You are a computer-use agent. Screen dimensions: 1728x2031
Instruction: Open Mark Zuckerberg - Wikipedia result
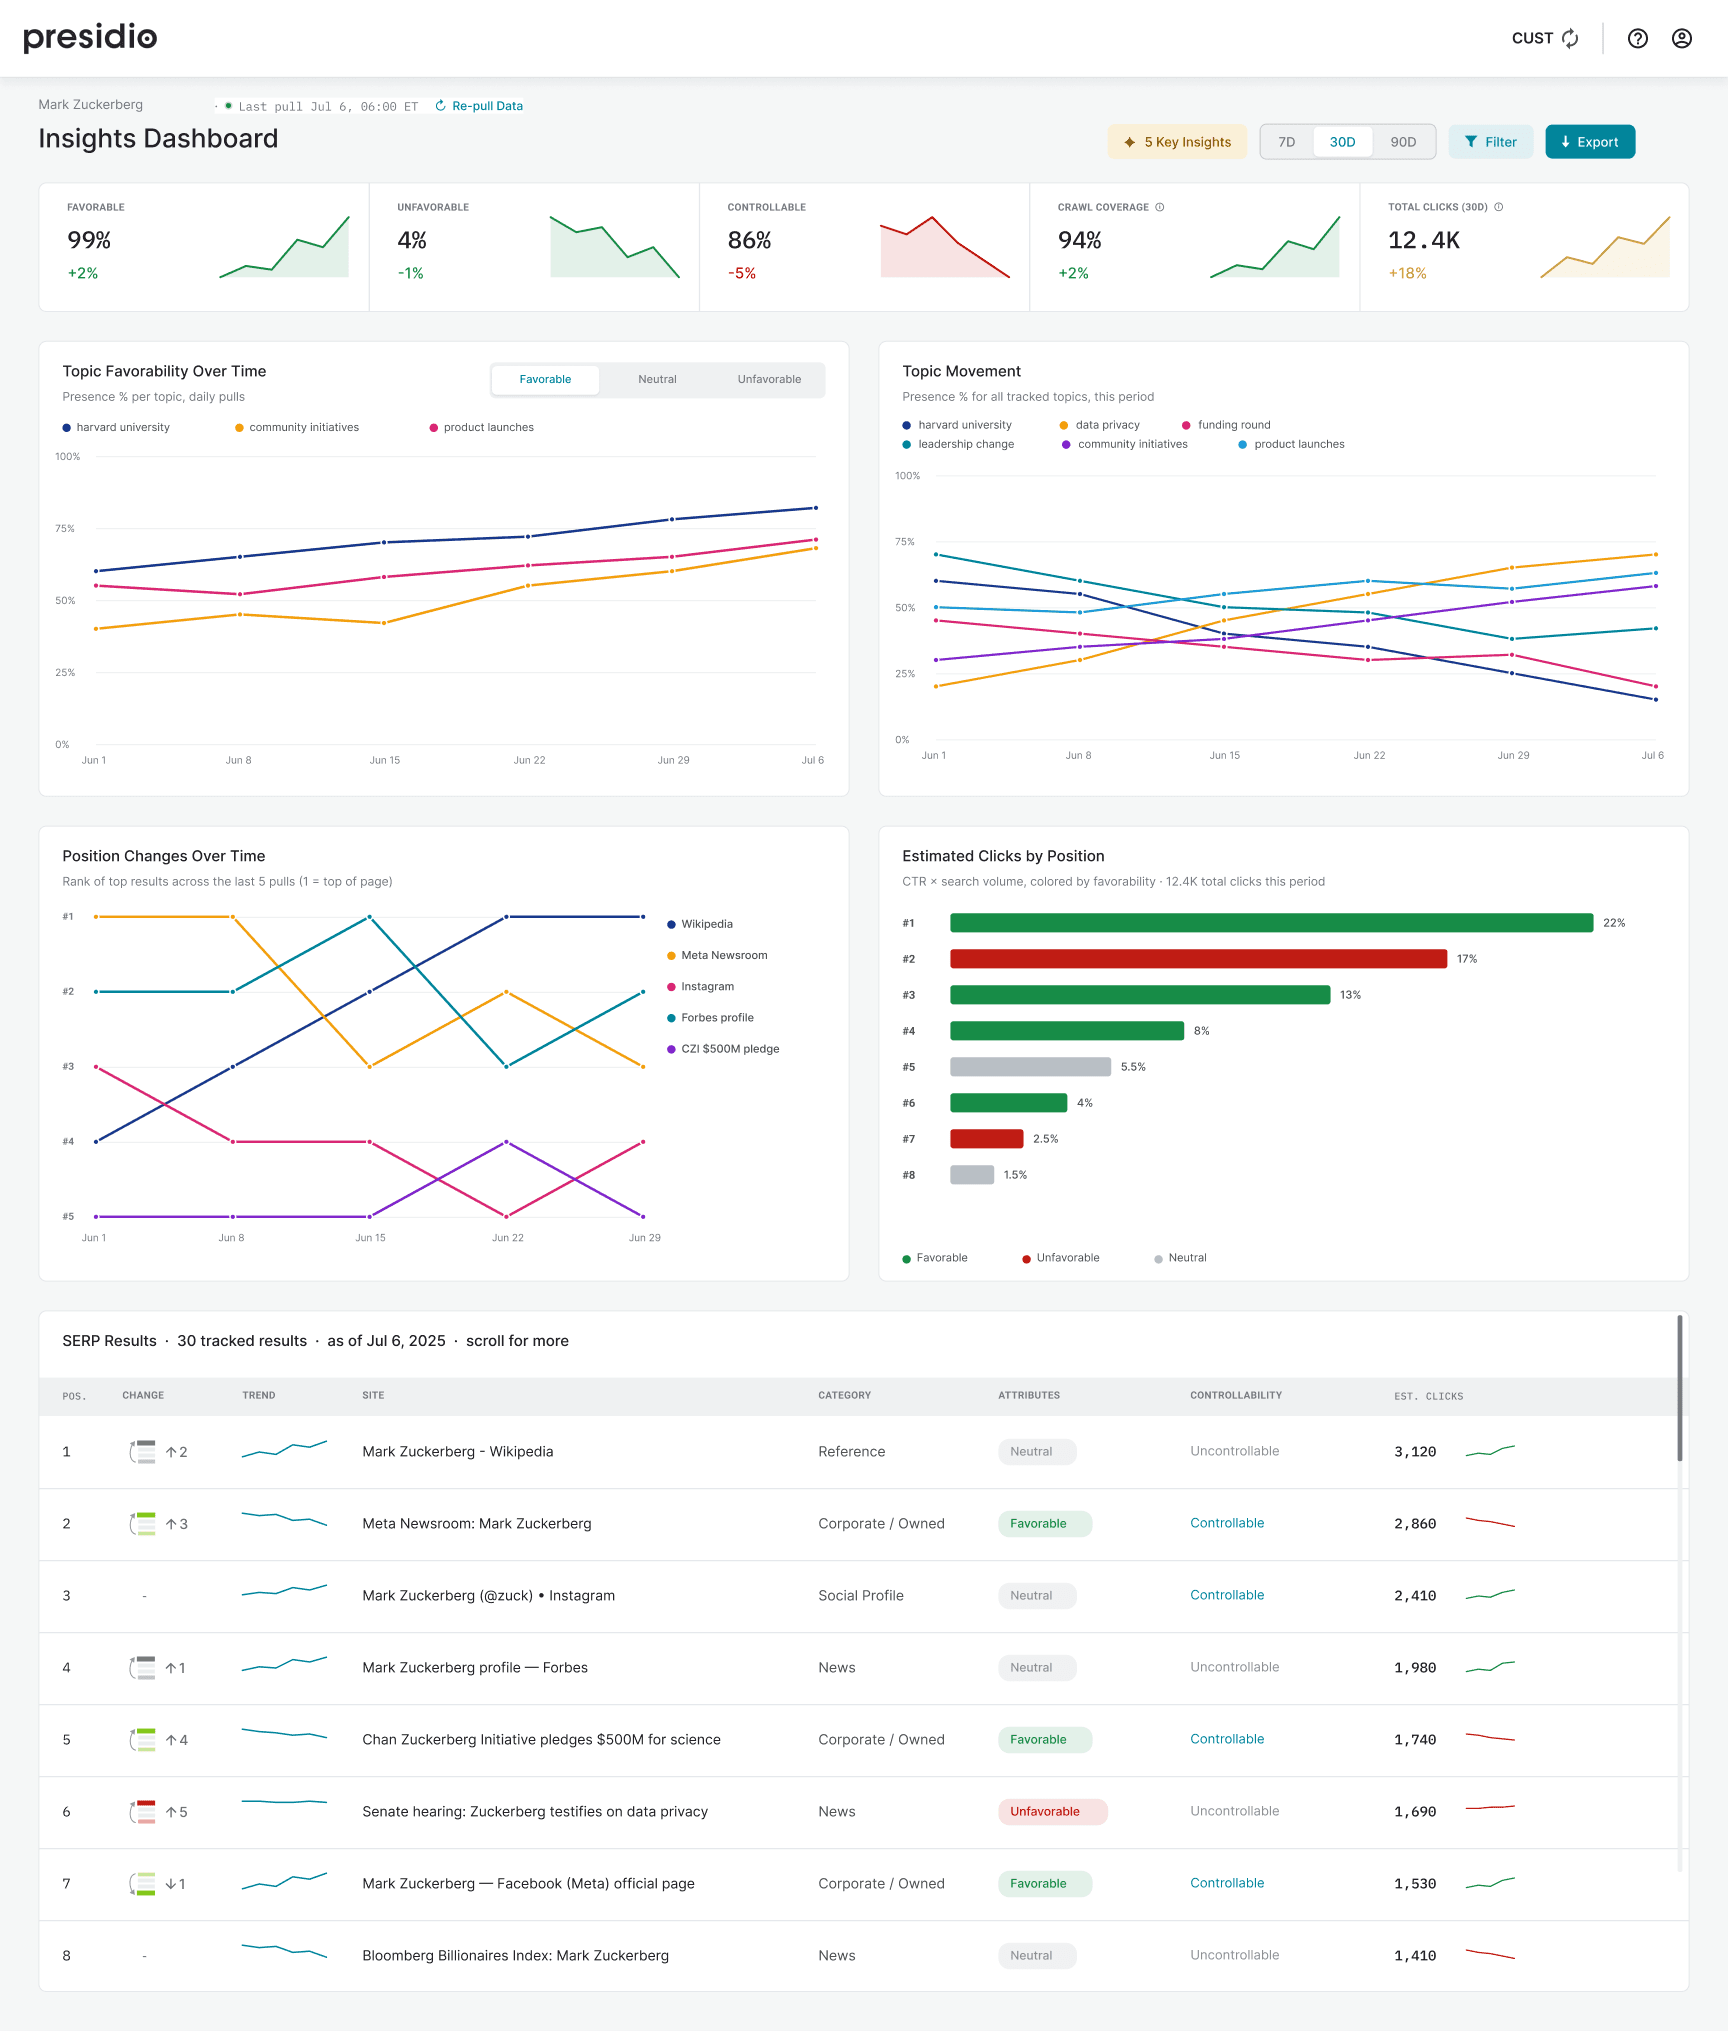click(x=457, y=1452)
